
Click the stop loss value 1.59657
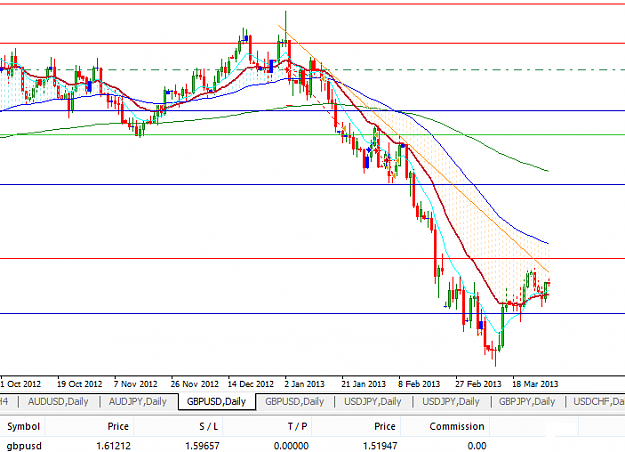pyautogui.click(x=202, y=446)
